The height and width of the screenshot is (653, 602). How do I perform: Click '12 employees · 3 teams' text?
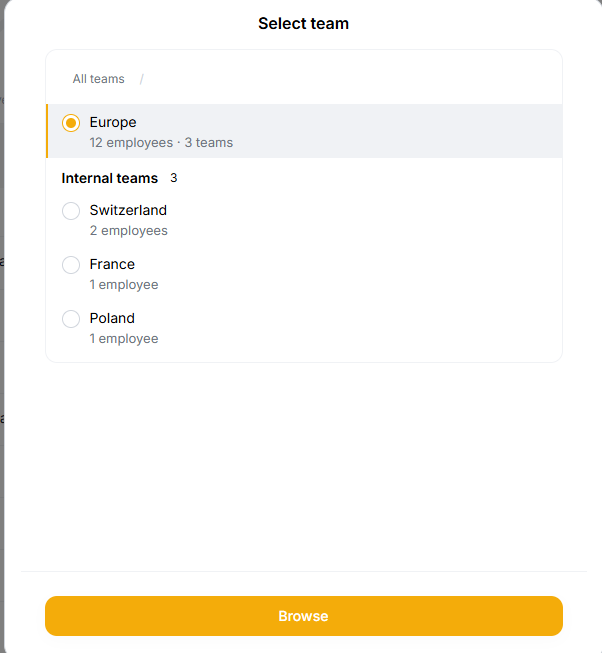coord(161,142)
